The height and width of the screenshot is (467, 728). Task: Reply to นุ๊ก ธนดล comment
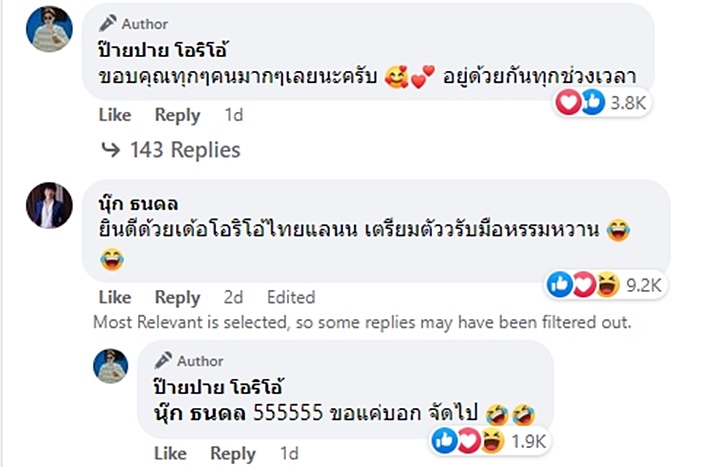(x=177, y=297)
